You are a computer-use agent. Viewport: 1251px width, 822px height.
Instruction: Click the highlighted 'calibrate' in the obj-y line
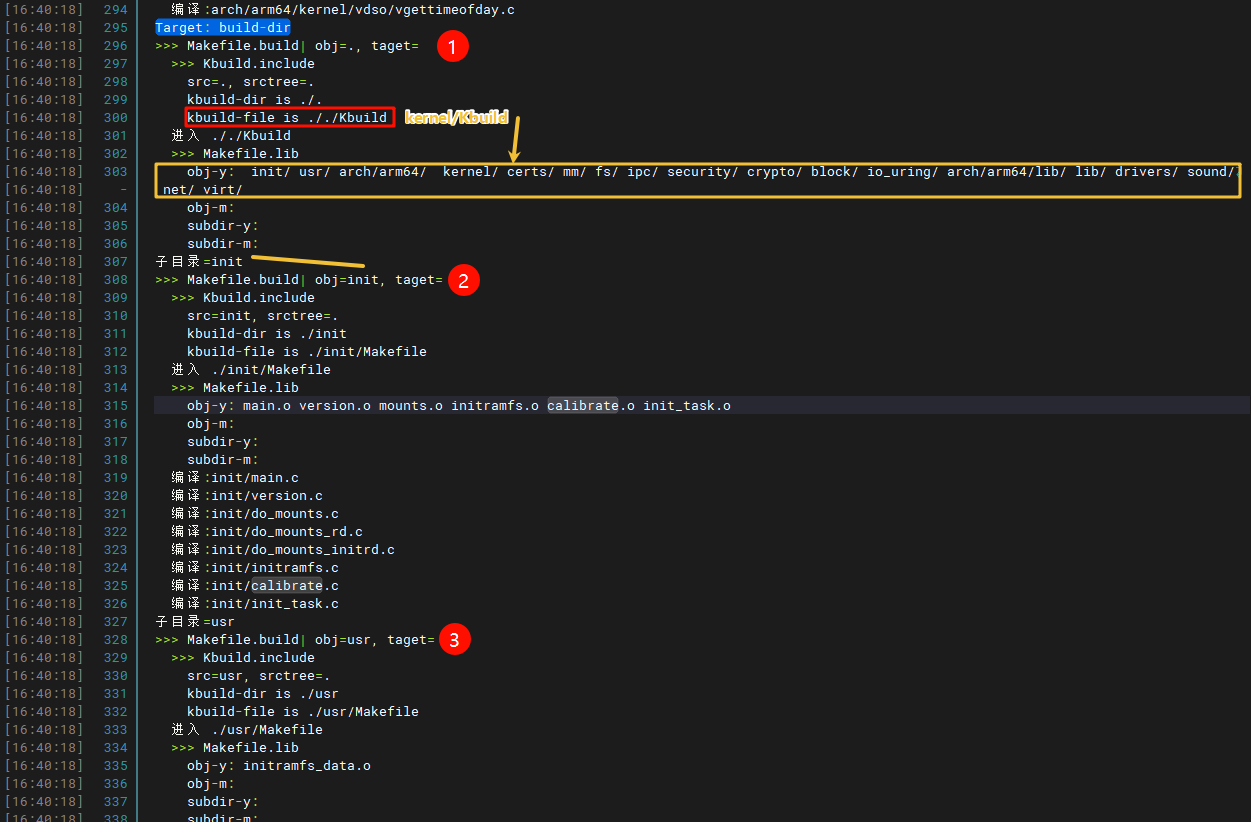(582, 406)
